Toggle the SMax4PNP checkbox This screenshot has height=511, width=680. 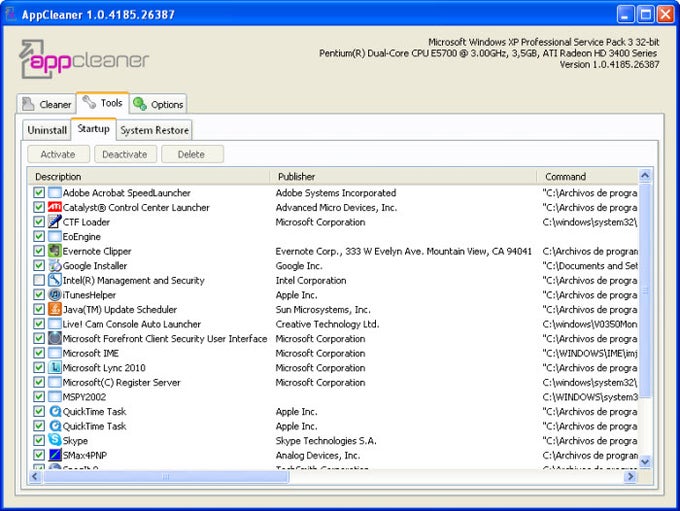click(x=39, y=455)
